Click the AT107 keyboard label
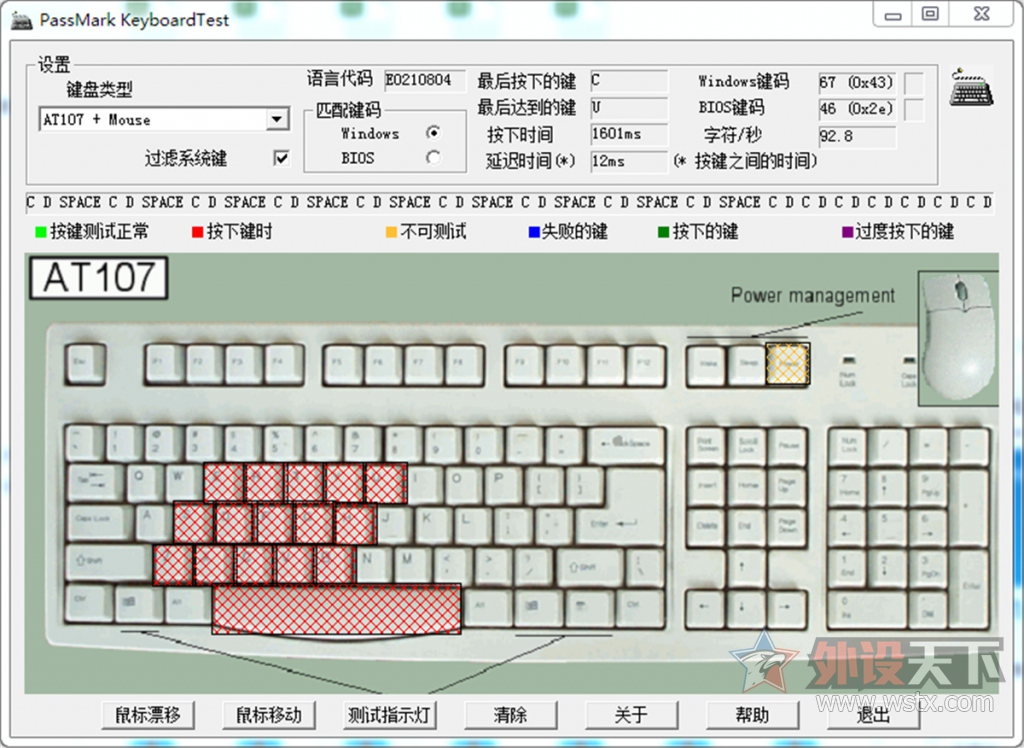 [99, 278]
